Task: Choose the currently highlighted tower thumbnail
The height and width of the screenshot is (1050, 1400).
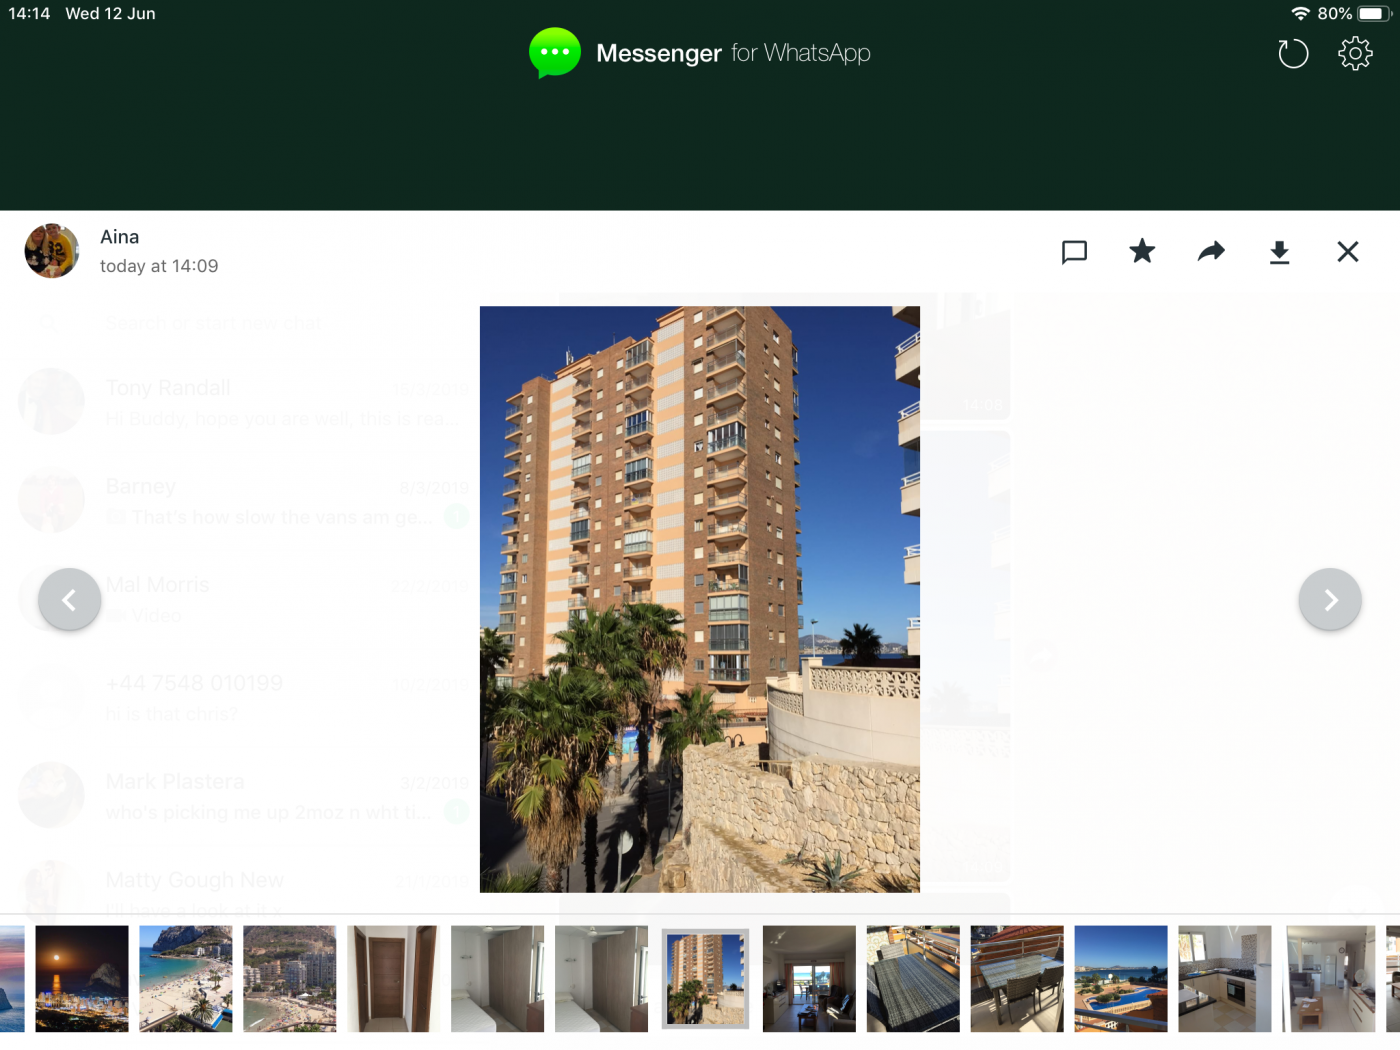Action: click(705, 978)
